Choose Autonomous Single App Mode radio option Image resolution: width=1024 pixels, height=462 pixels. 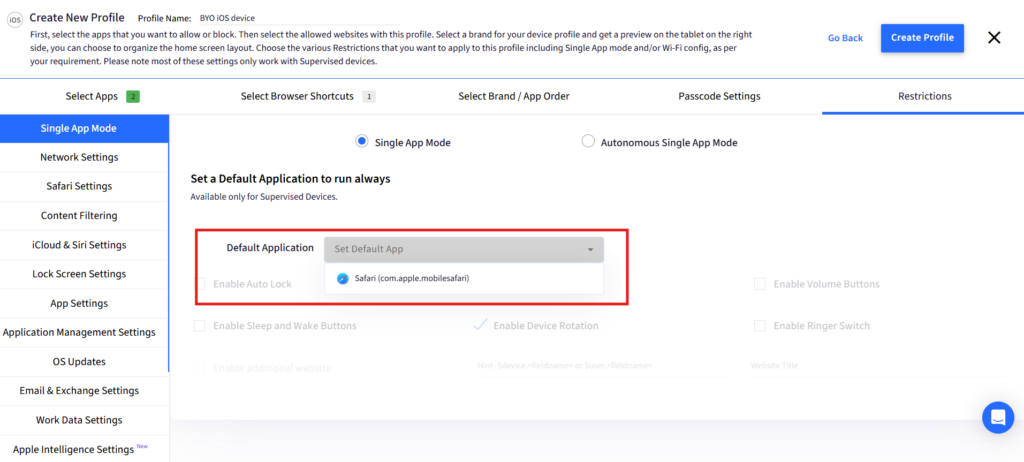(588, 142)
